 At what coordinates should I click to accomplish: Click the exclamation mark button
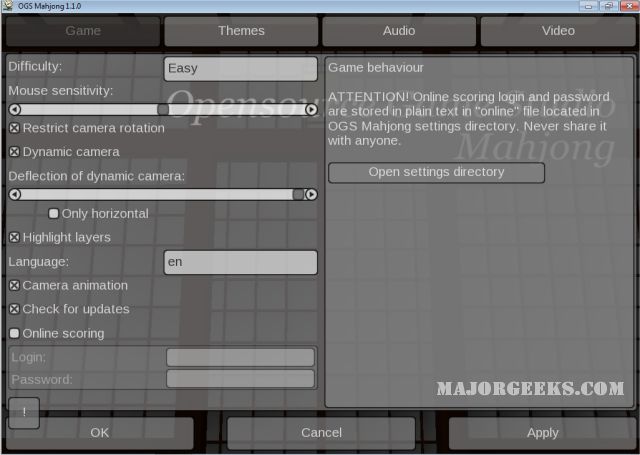pyautogui.click(x=24, y=413)
